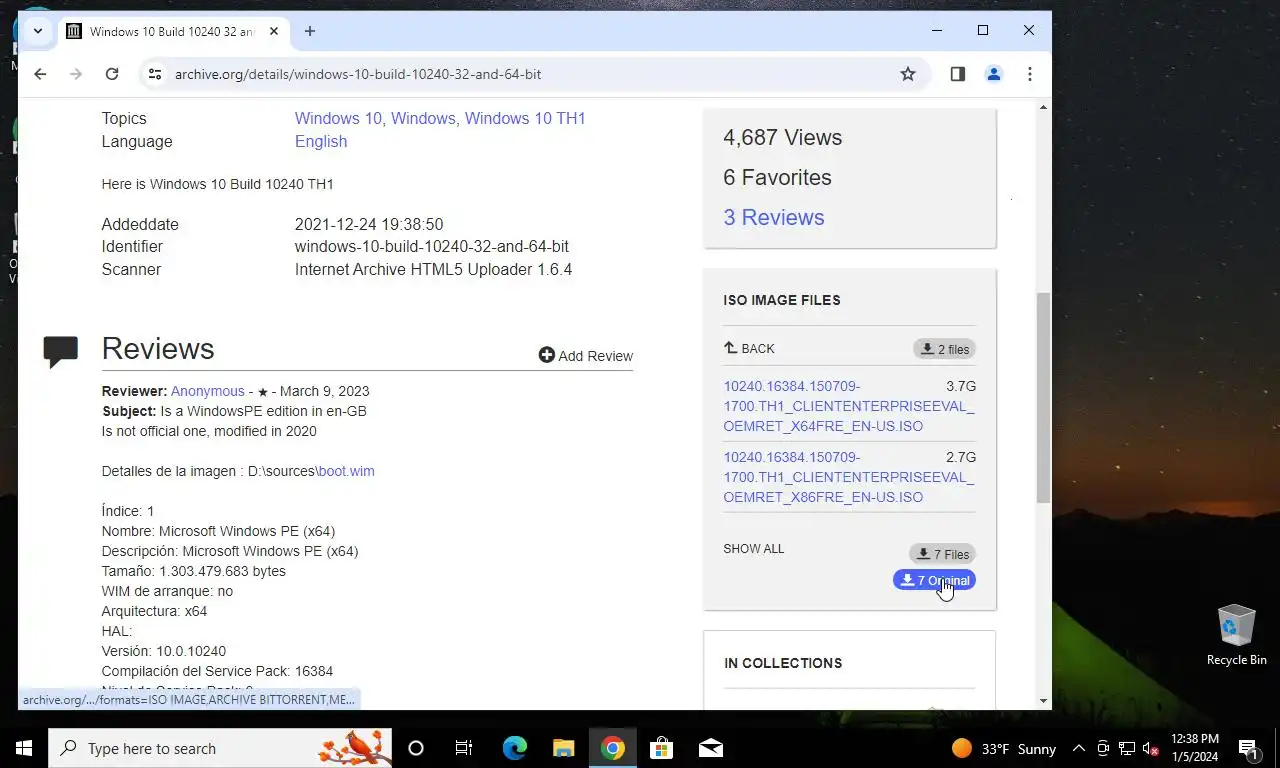Click the page vertical scrollbar thumb
Viewport: 1280px width, 768px height.
(1043, 397)
